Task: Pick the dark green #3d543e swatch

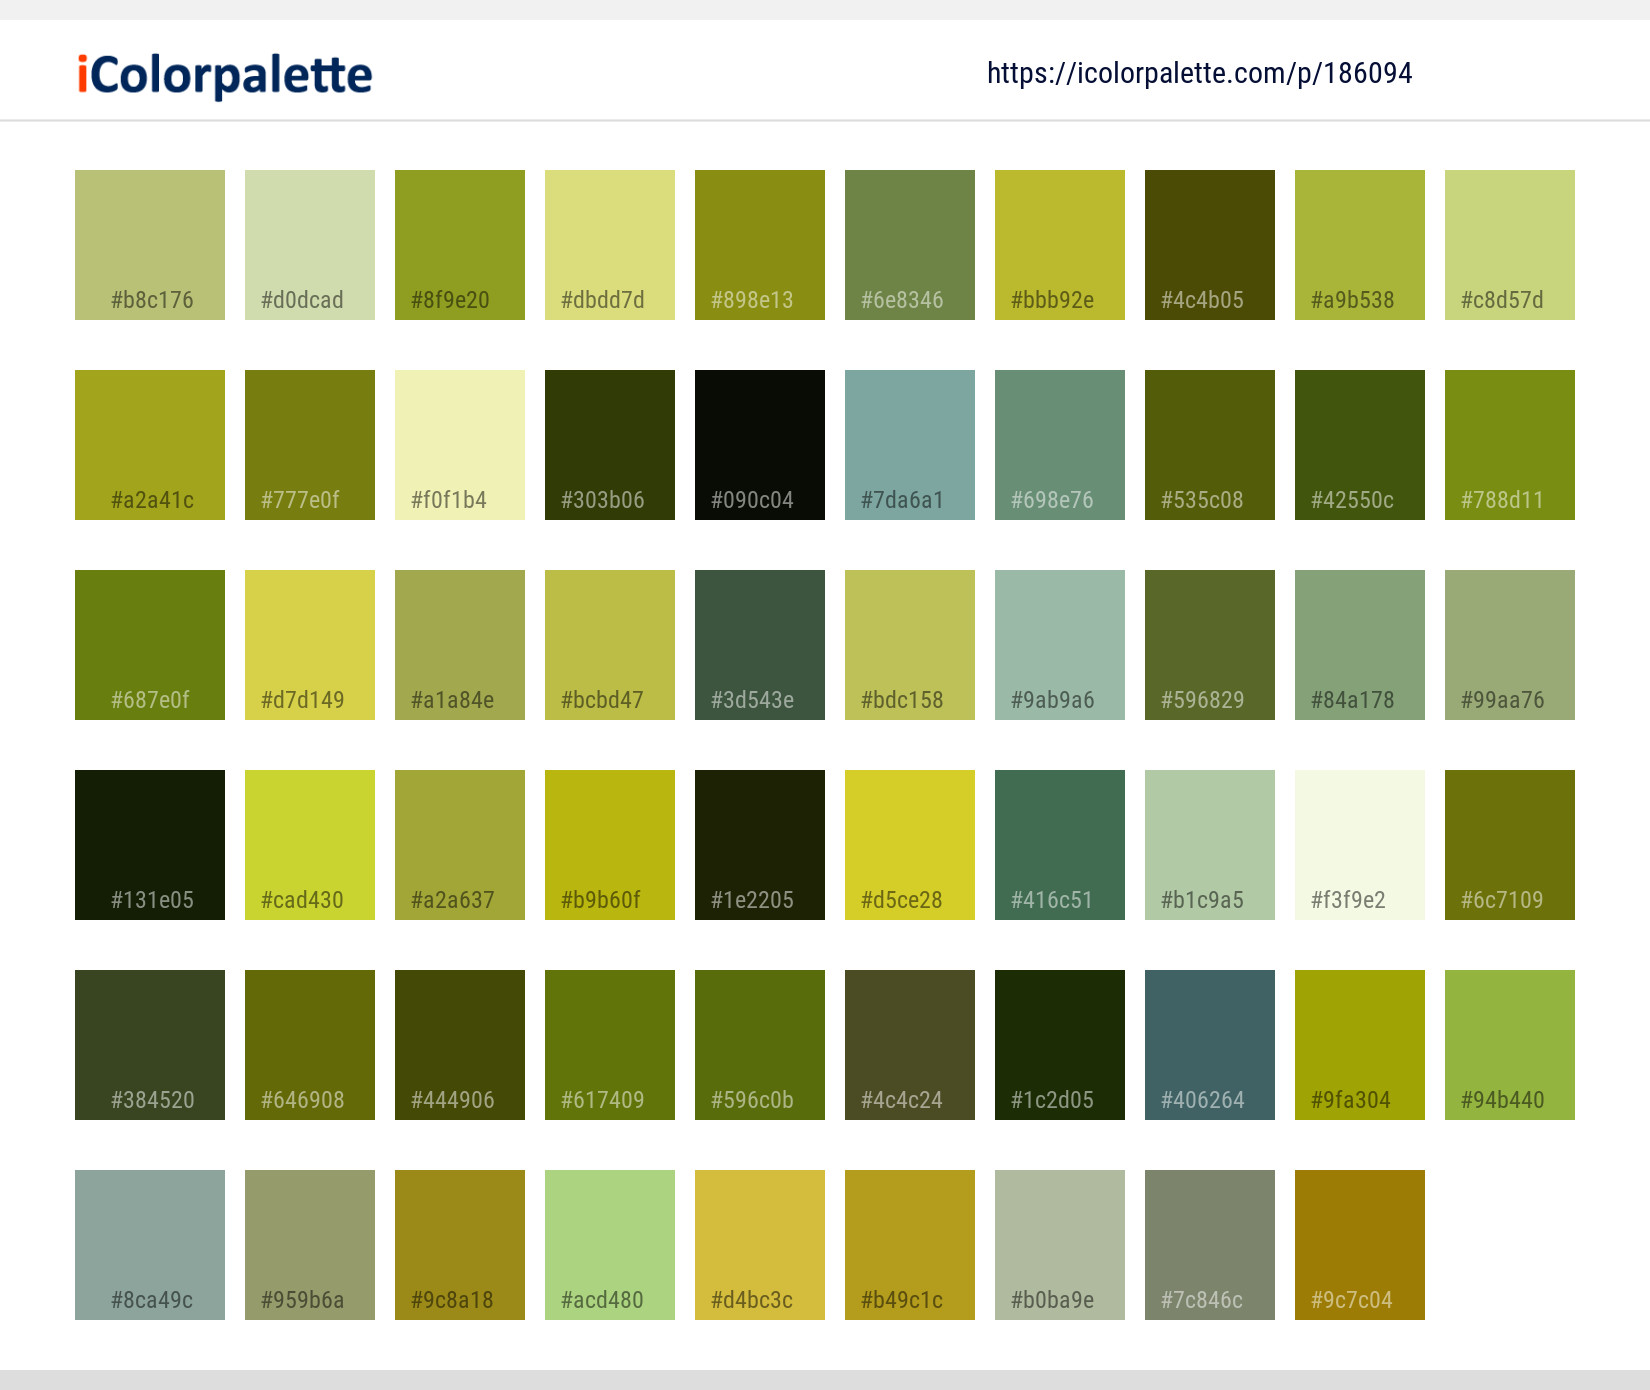Action: tap(760, 645)
